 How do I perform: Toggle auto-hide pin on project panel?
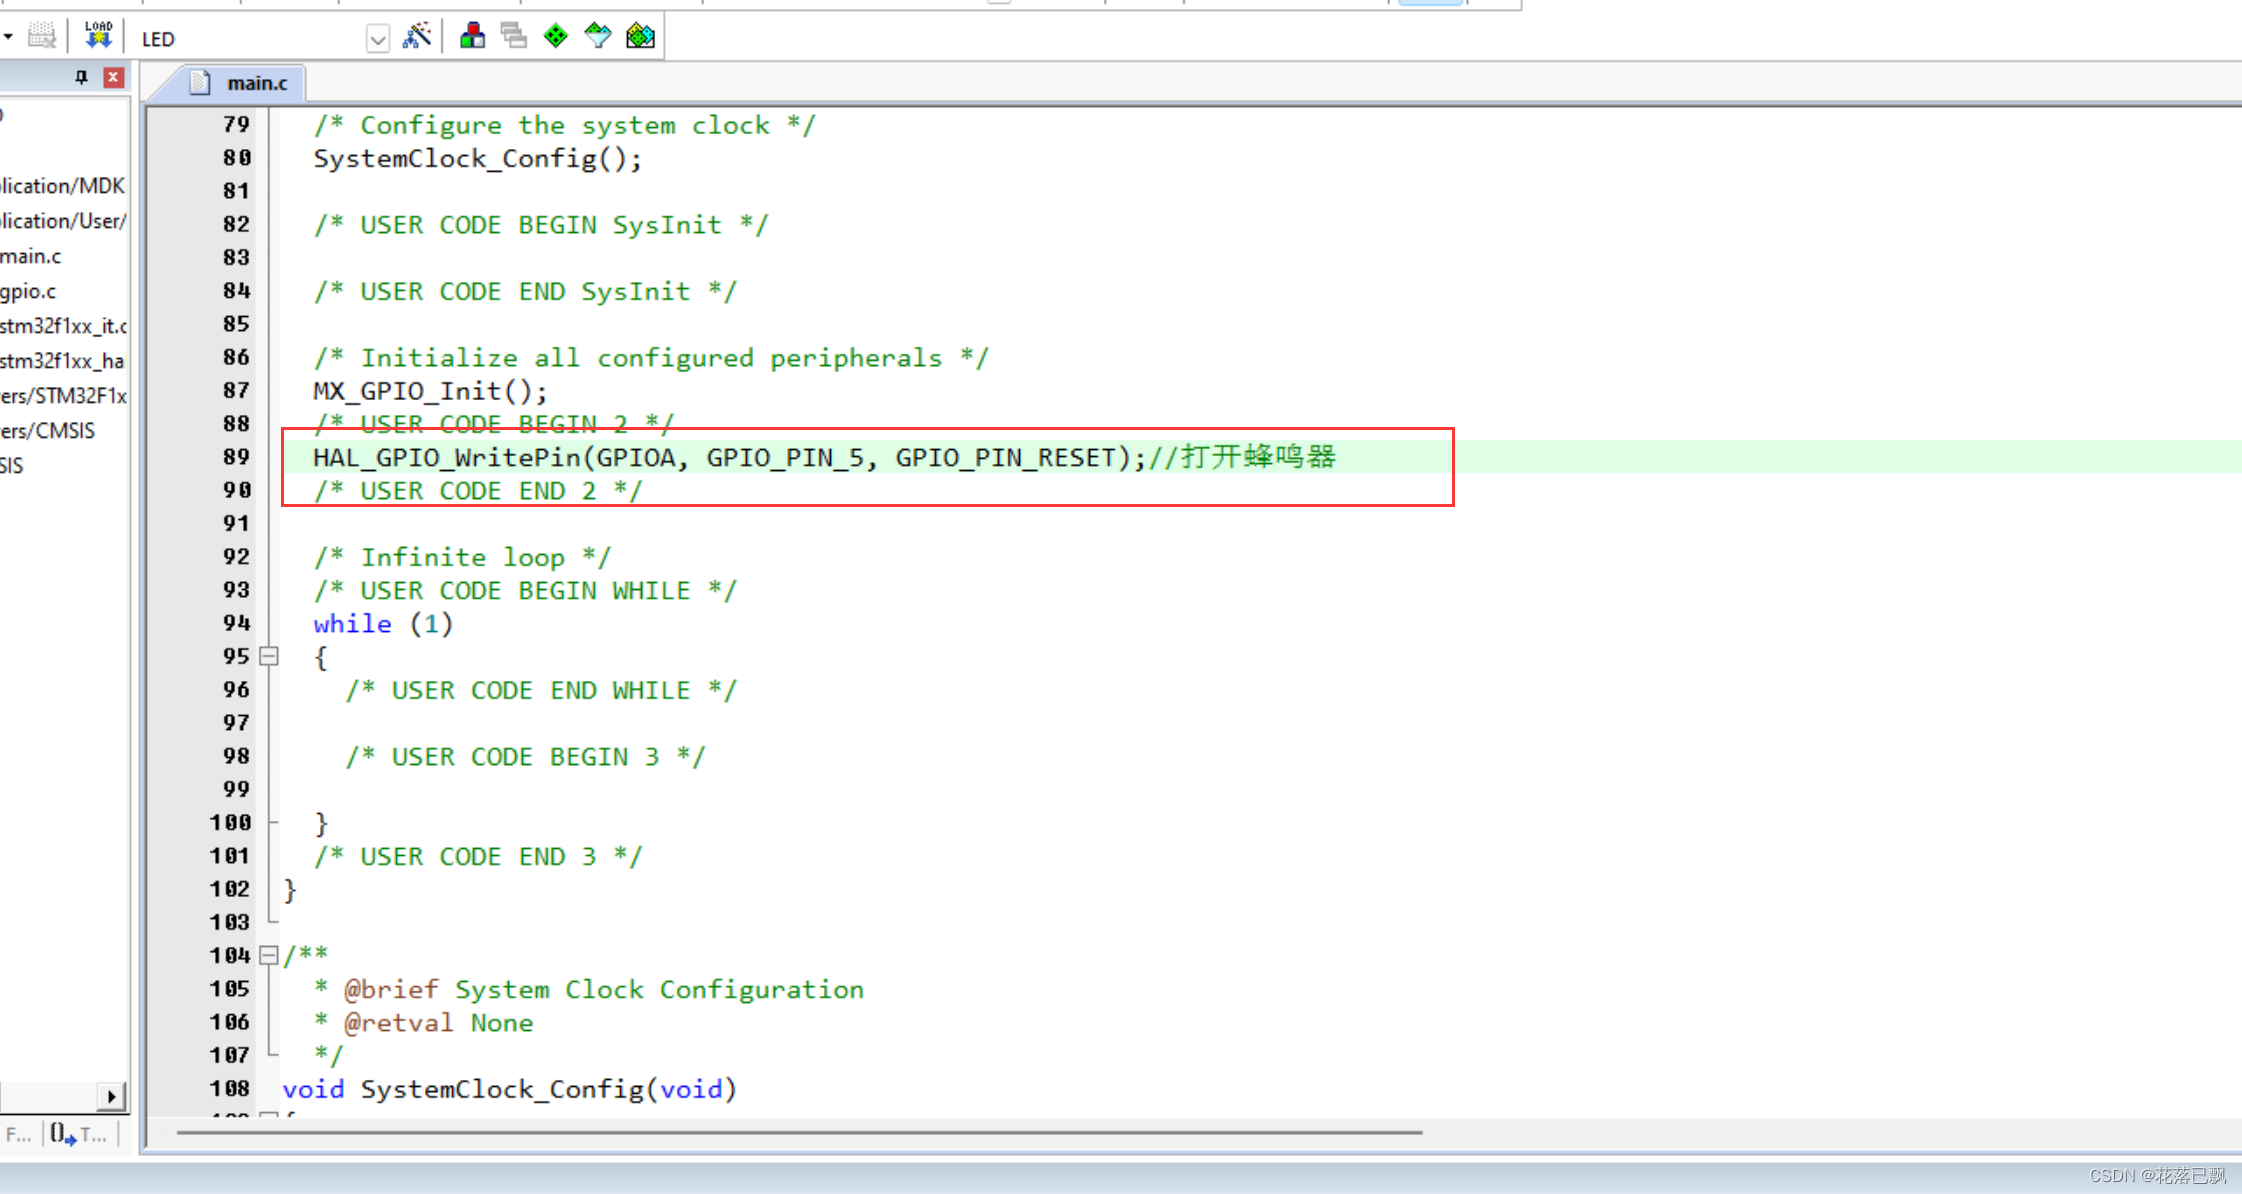click(x=82, y=76)
